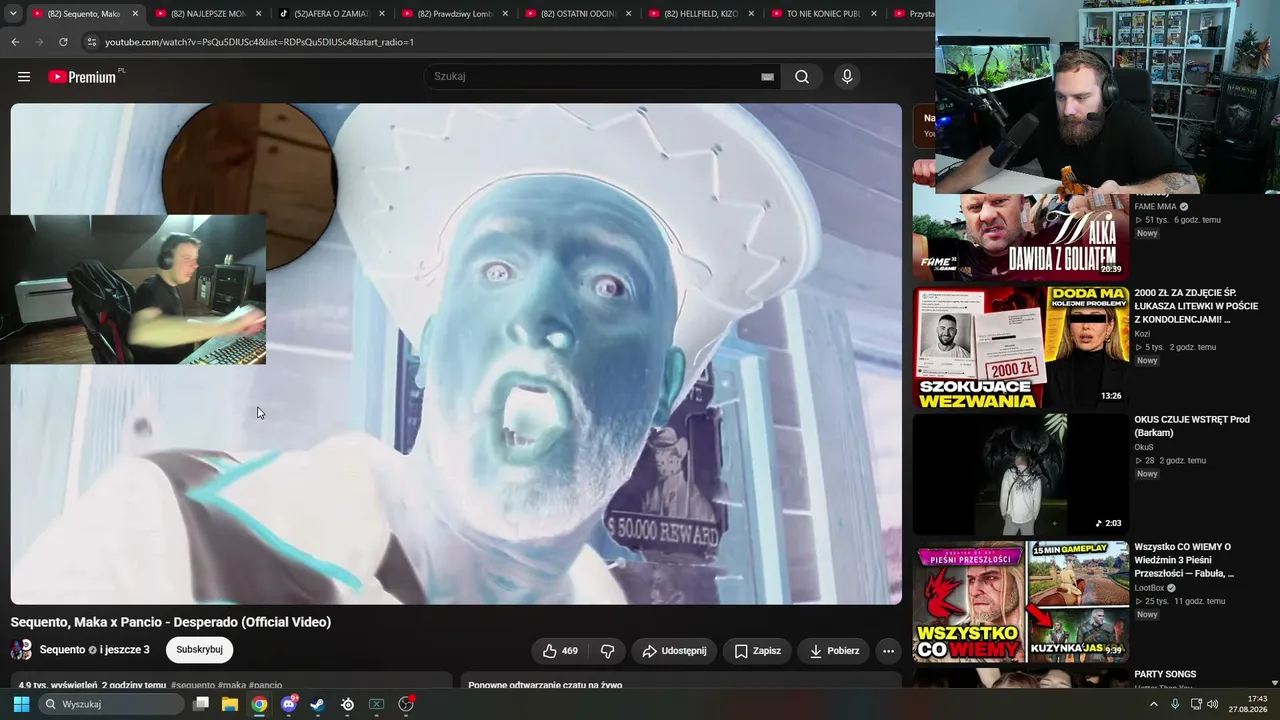Image resolution: width=1280 pixels, height=720 pixels.
Task: Click the magnifier search button
Action: [x=802, y=77]
